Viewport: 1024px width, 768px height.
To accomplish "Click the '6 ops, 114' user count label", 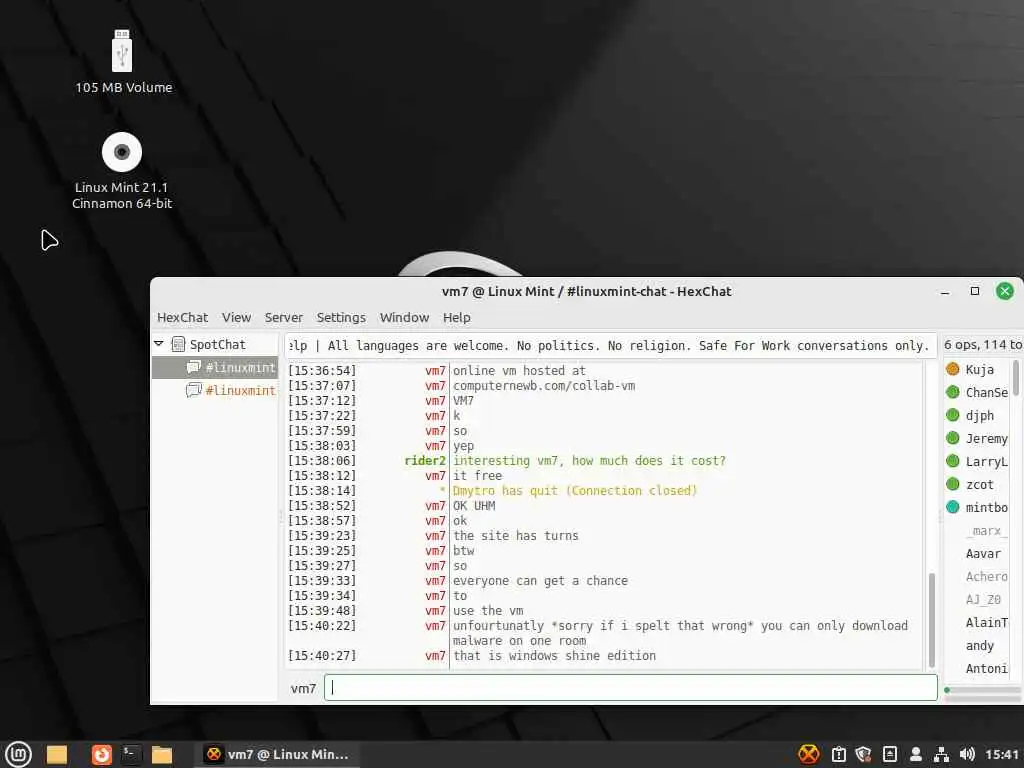I will [982, 345].
